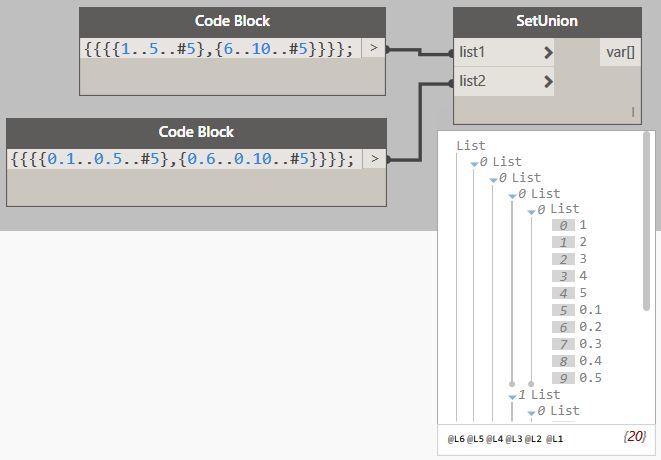Click the {20} item count in preview
The image size is (661, 460).
click(634, 437)
